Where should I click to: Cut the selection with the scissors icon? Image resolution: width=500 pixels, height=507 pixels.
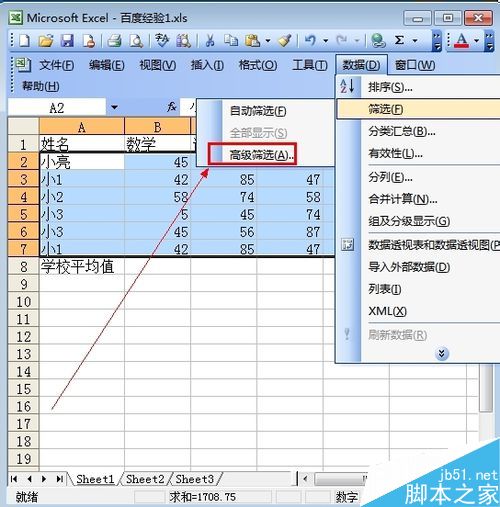pos(210,41)
